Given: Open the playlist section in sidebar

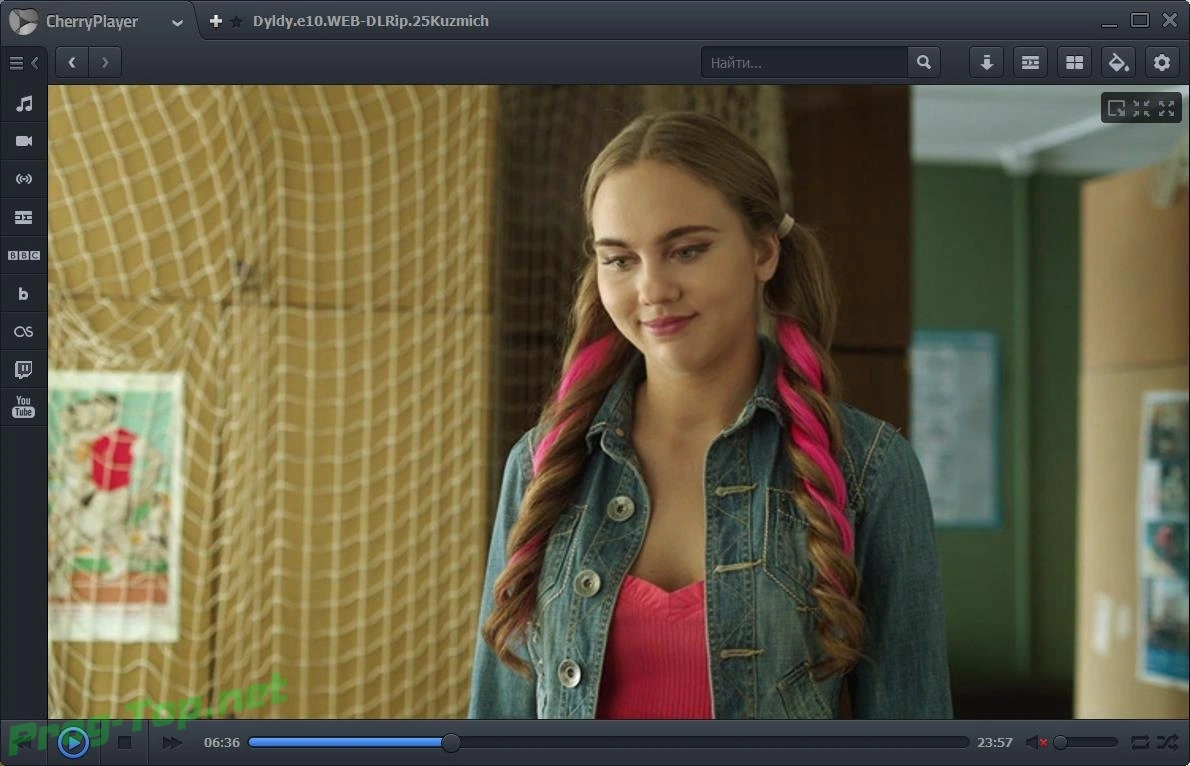Looking at the screenshot, I should [x=24, y=218].
